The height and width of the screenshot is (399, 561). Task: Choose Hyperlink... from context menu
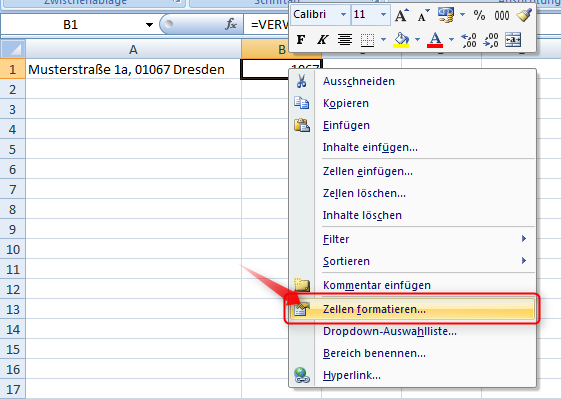pyautogui.click(x=413, y=375)
